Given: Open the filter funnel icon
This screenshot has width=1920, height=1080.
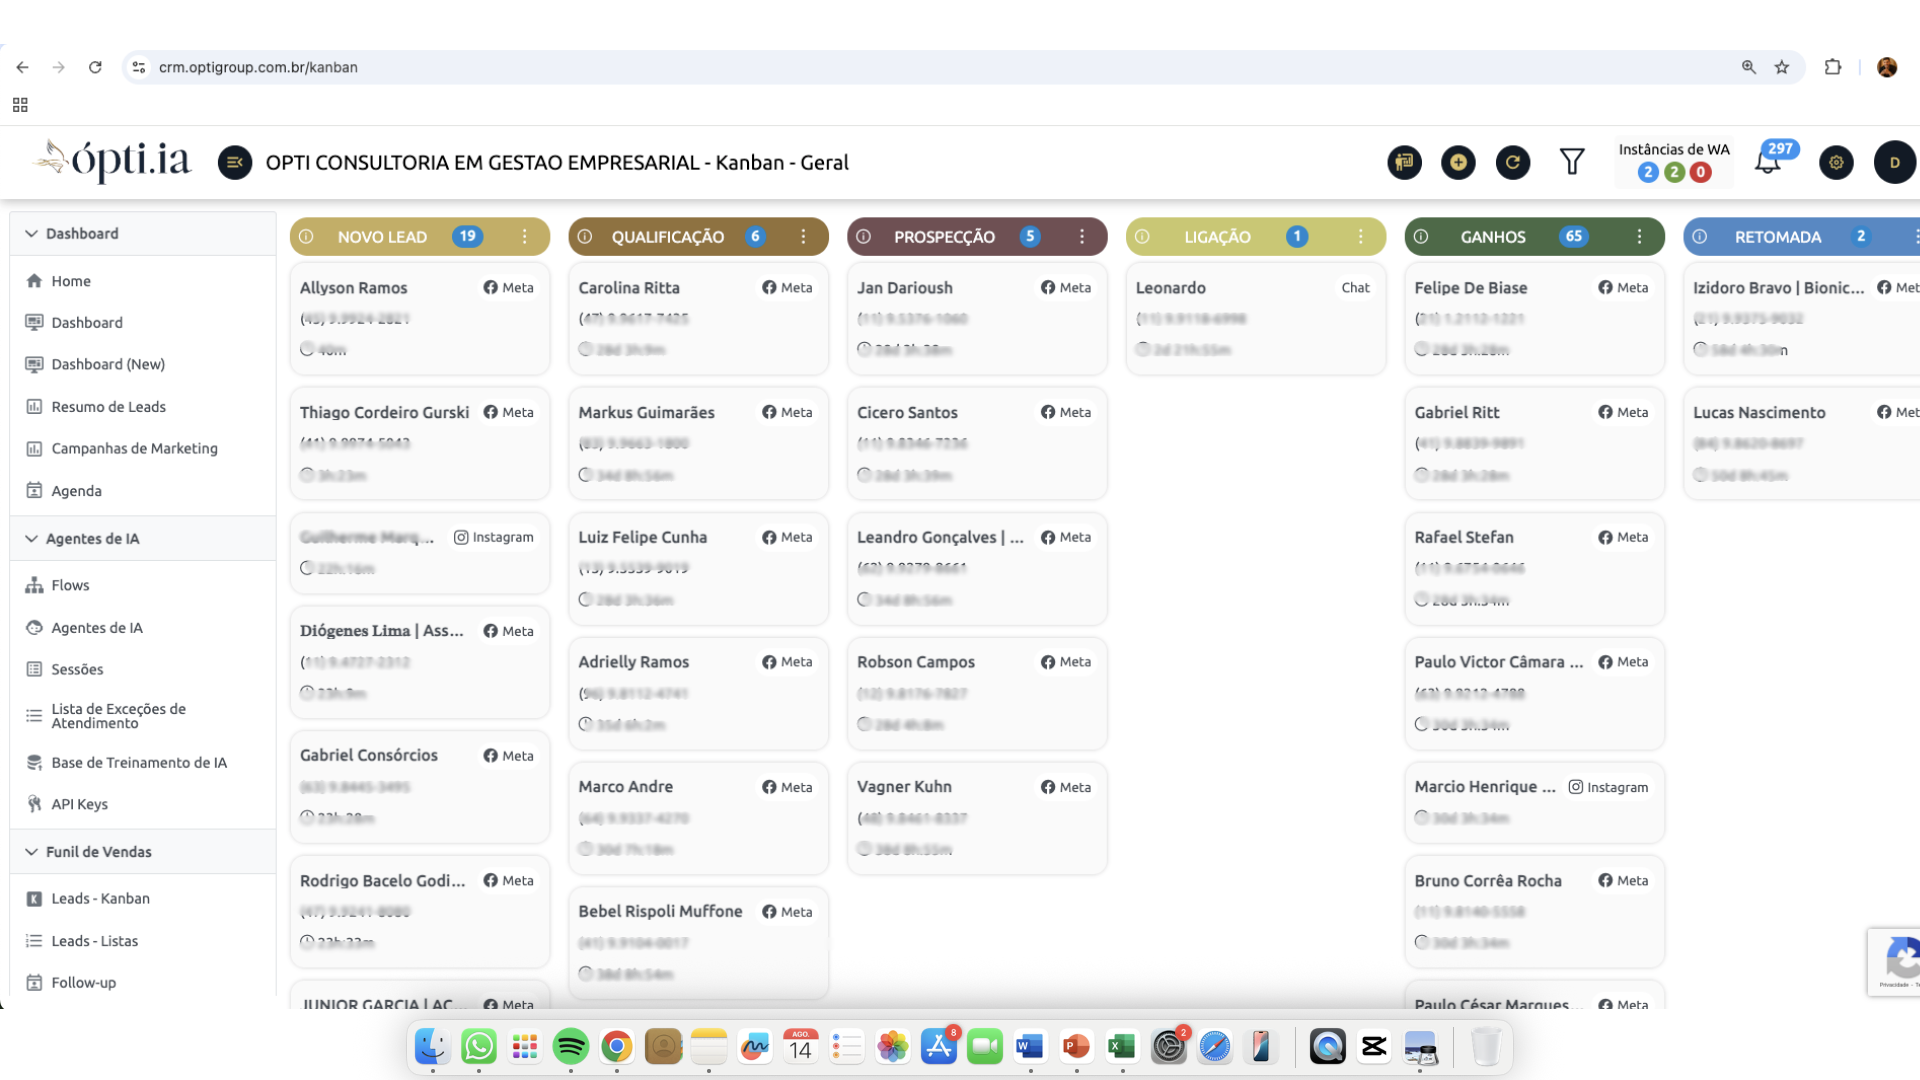Looking at the screenshot, I should (x=1572, y=162).
